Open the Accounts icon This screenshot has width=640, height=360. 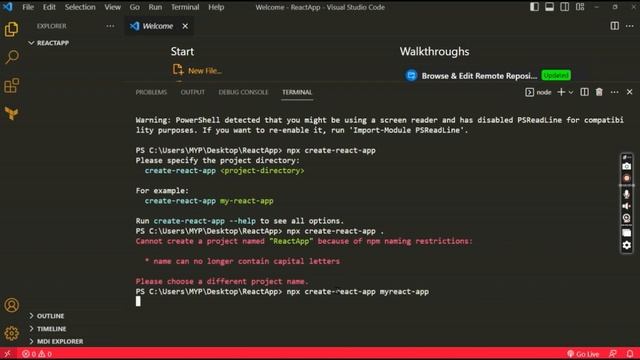pyautogui.click(x=11, y=305)
